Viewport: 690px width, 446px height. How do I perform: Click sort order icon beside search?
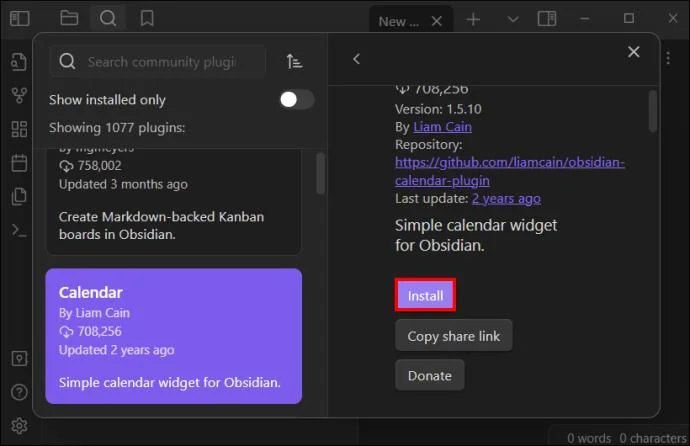coord(294,61)
